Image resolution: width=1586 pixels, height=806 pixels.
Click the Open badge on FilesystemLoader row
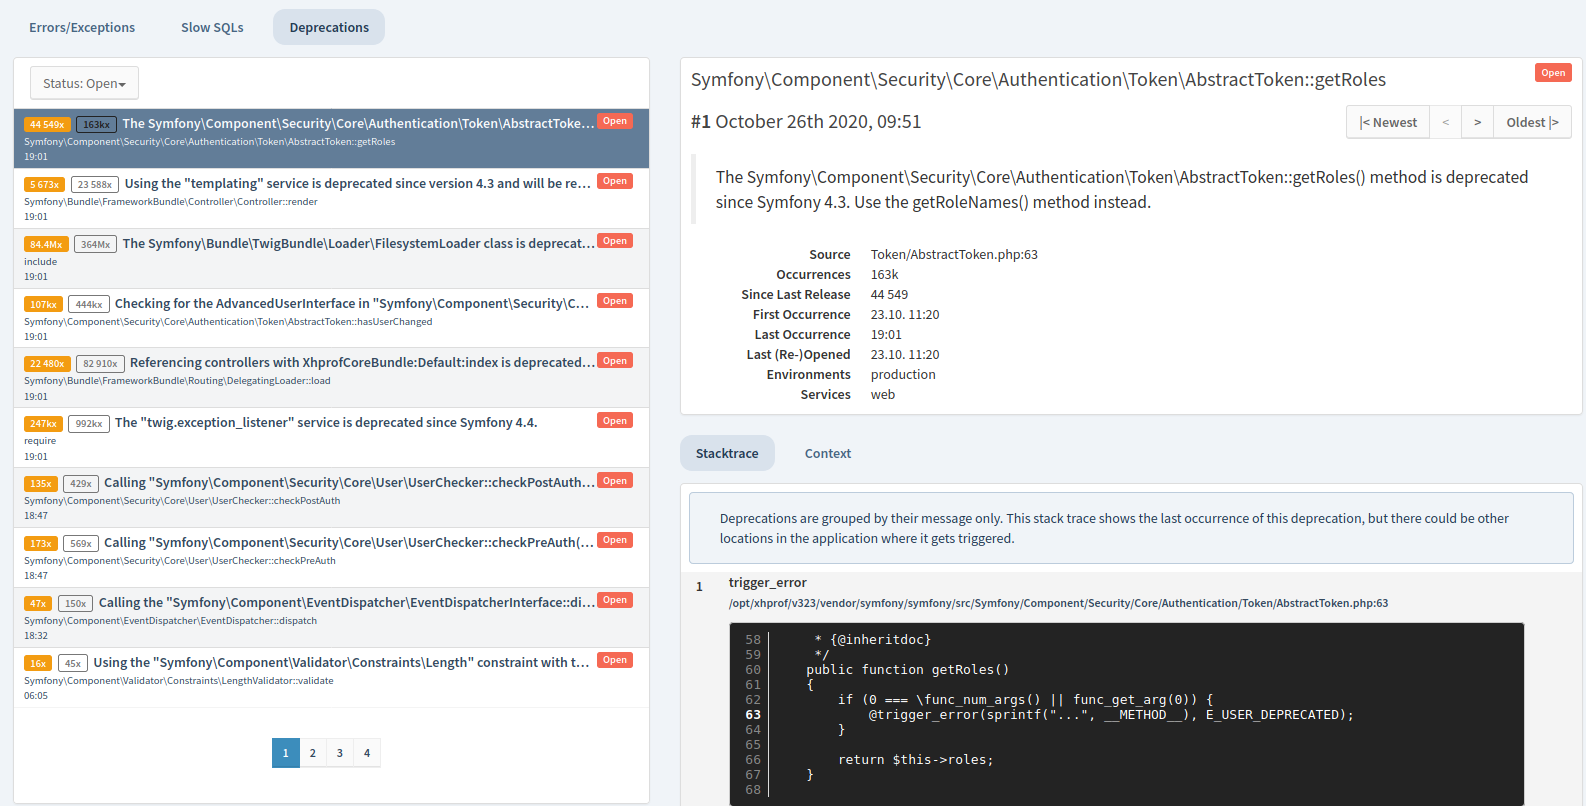click(615, 241)
